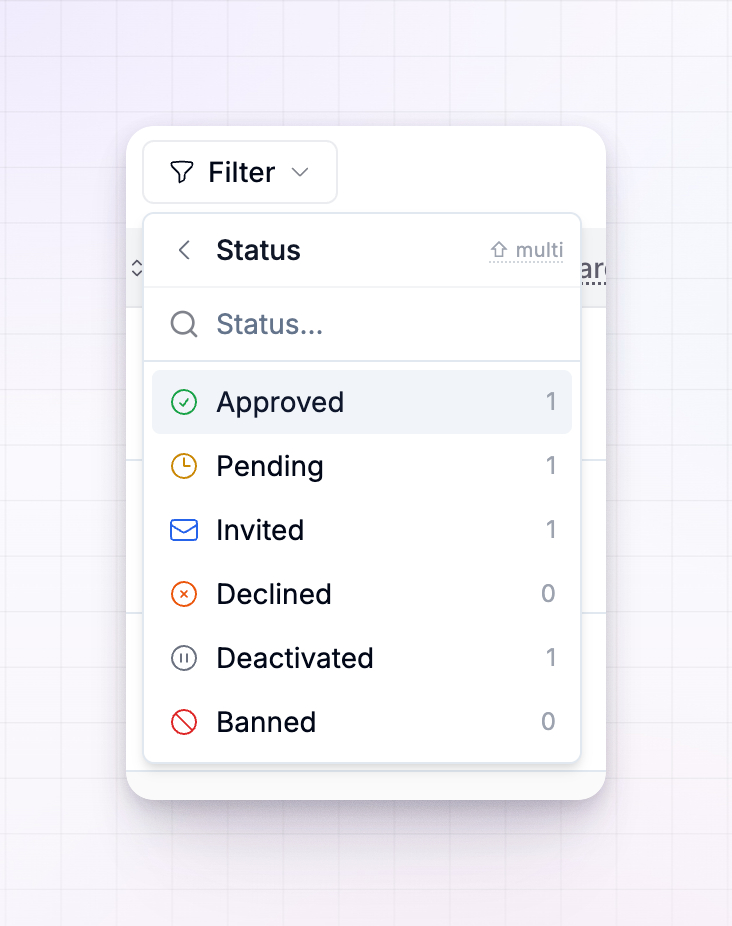Screen dimensions: 732x926
Task: Click the green Approved checkmark icon
Action: (x=184, y=402)
